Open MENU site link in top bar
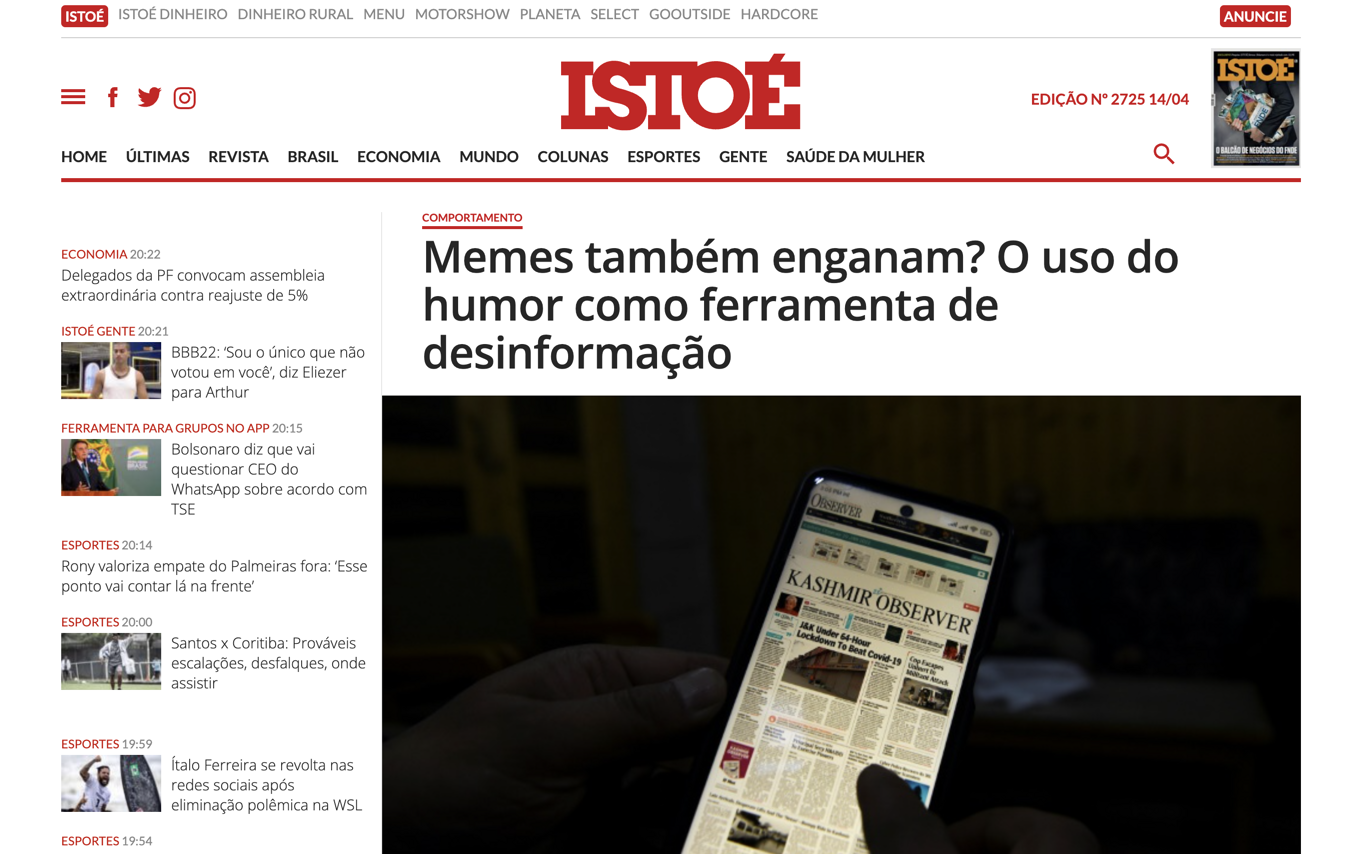1352x854 pixels. (384, 14)
